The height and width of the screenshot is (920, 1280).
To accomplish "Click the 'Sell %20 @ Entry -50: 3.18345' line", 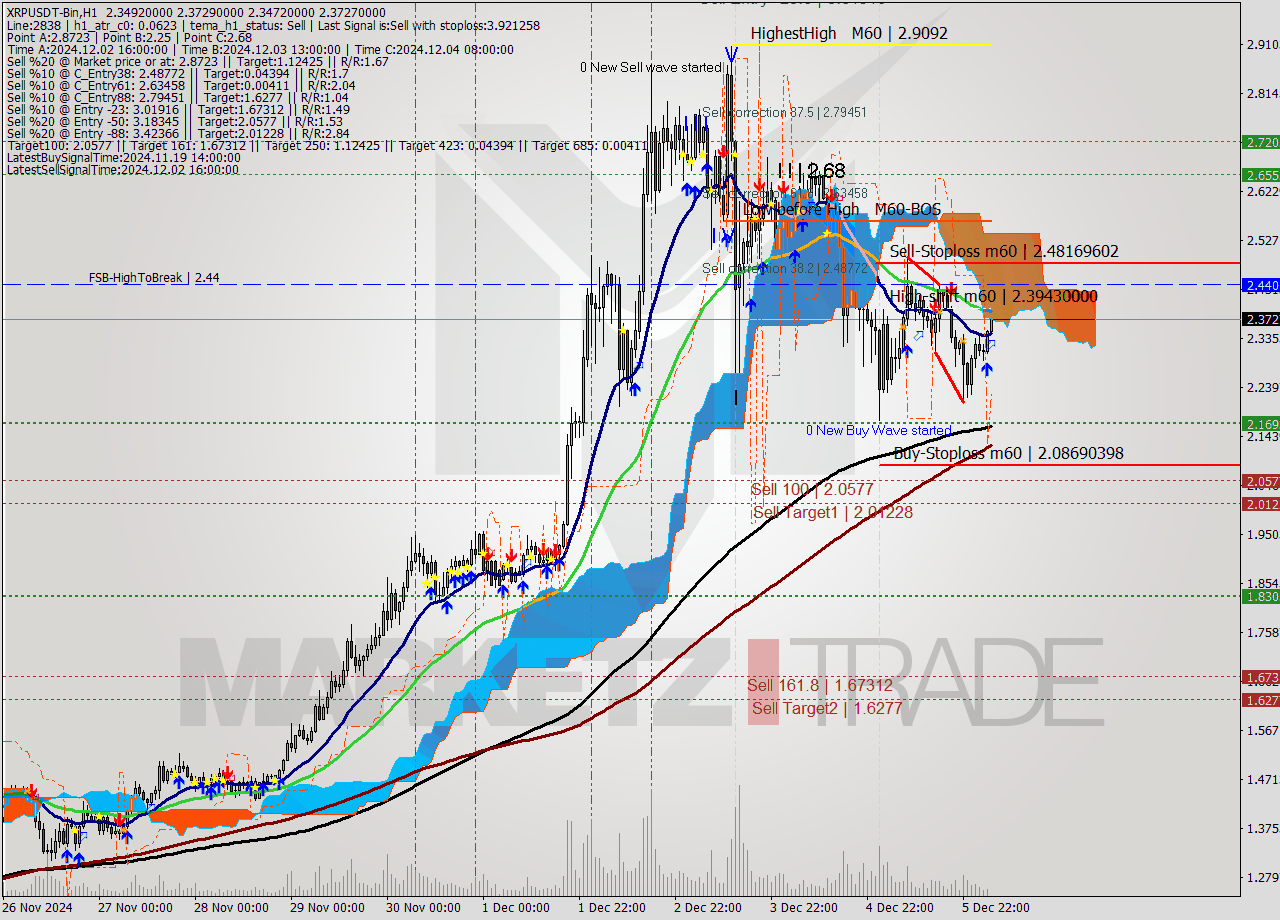I will (174, 121).
